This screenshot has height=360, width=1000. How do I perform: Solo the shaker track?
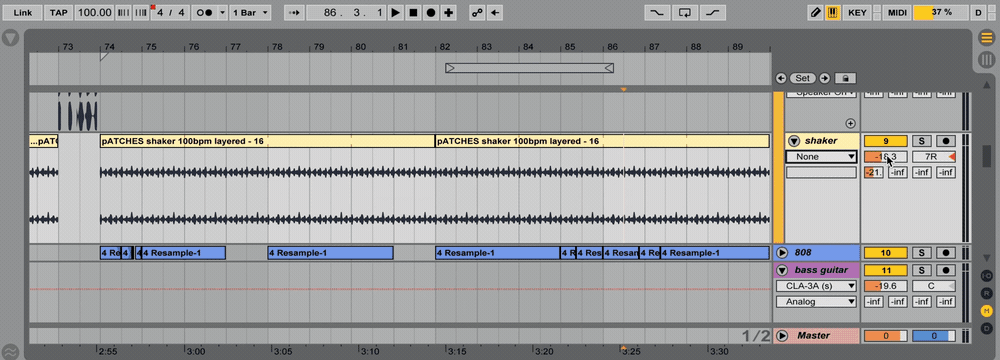(921, 141)
